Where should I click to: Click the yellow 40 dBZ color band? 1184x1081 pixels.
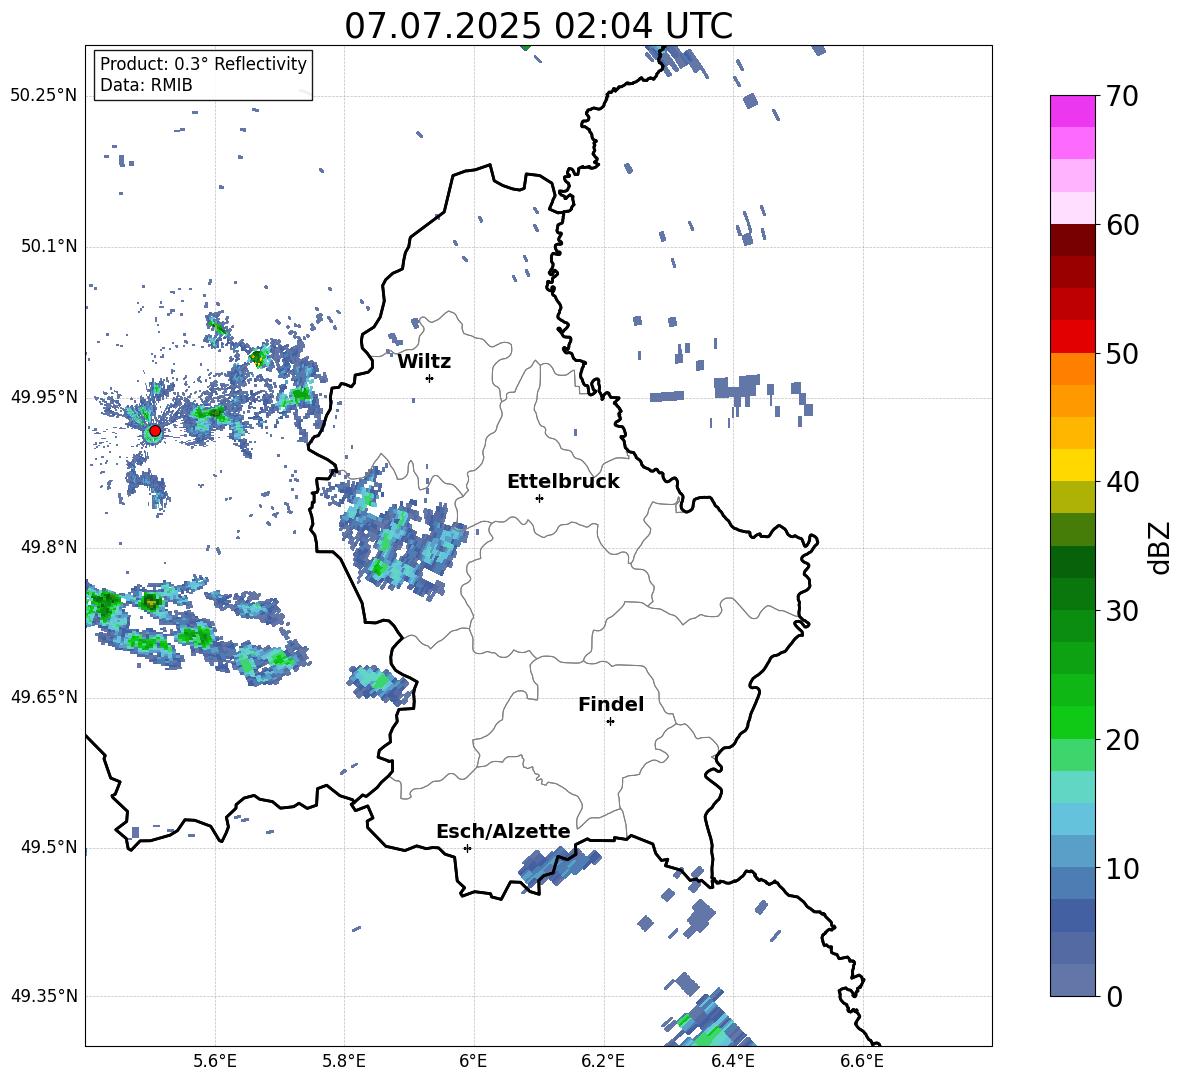tap(1072, 465)
